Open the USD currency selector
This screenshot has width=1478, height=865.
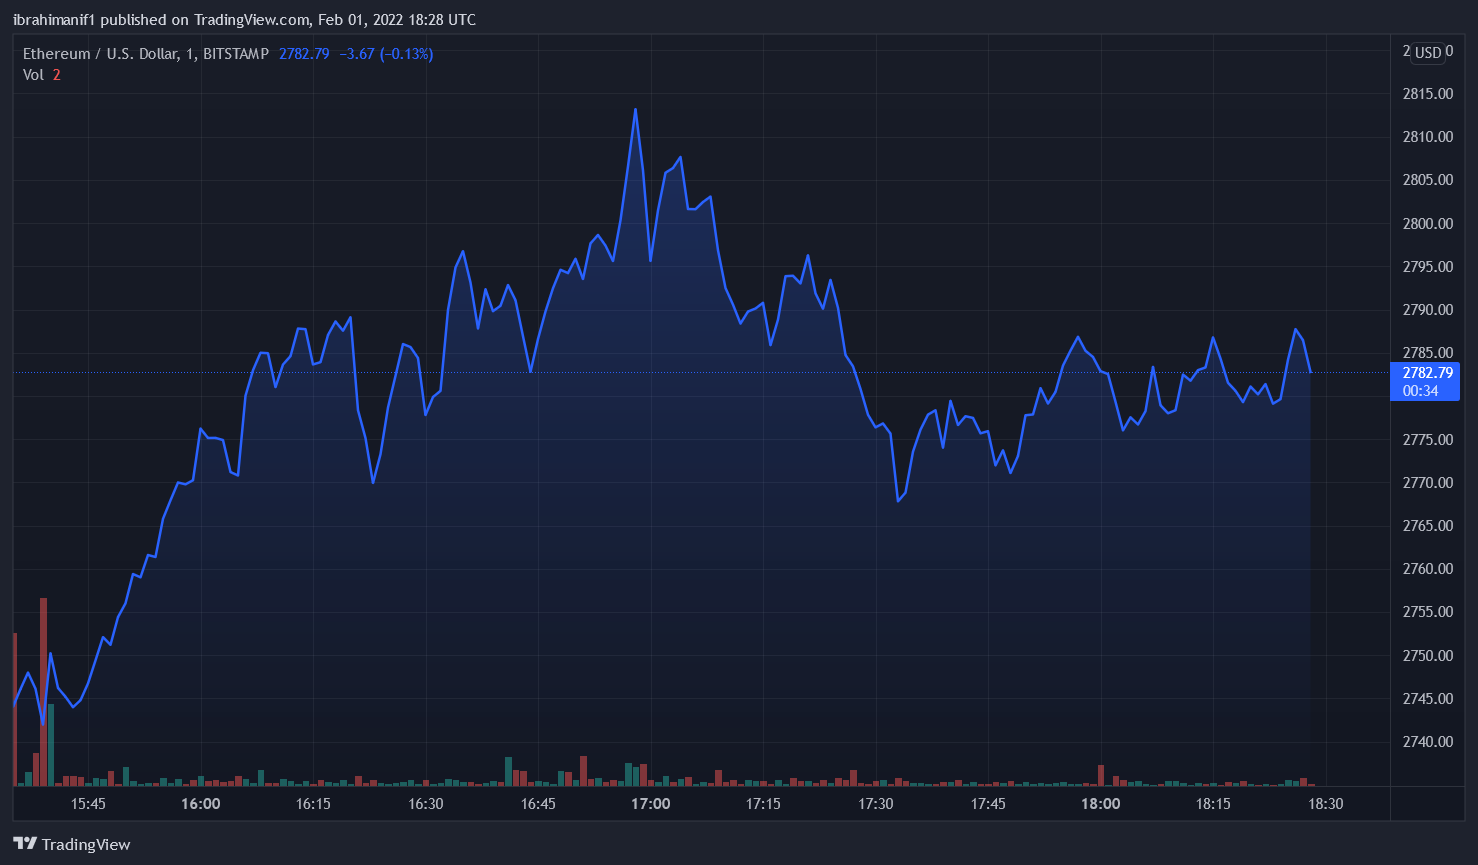1427,53
